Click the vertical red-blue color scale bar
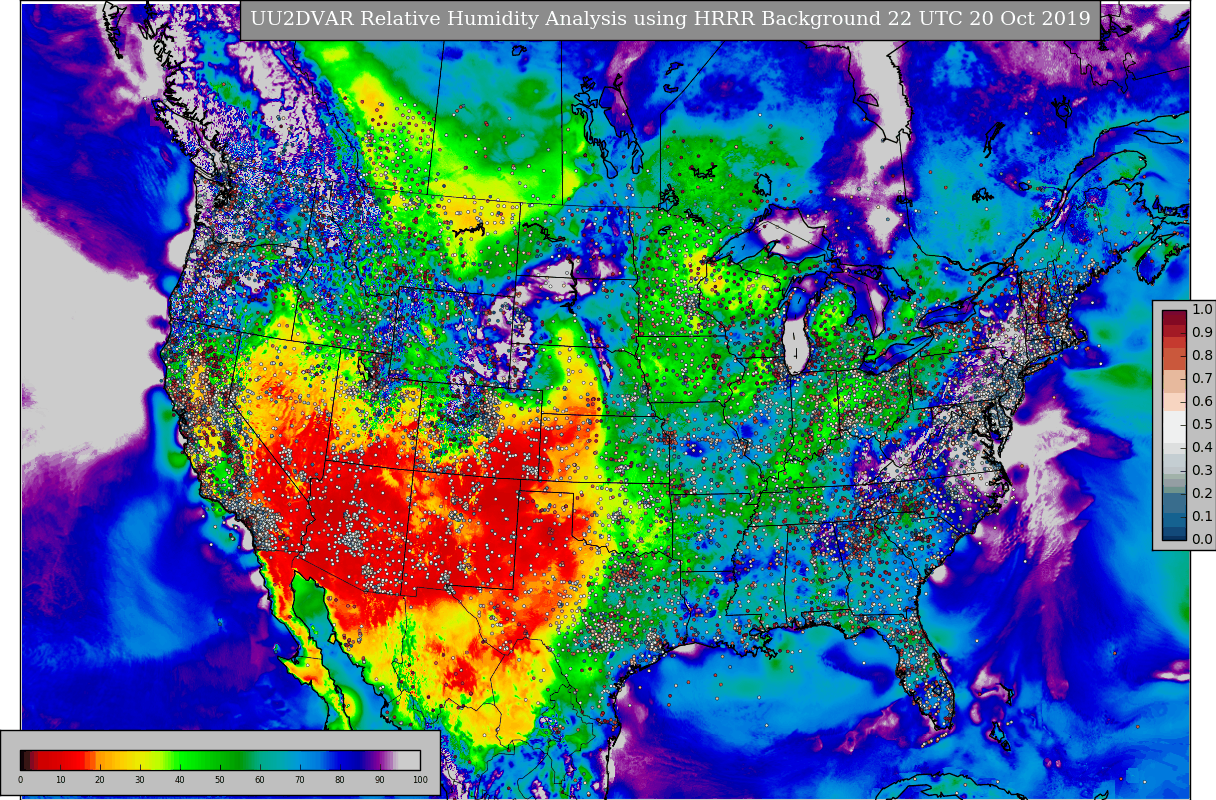 coord(1174,425)
